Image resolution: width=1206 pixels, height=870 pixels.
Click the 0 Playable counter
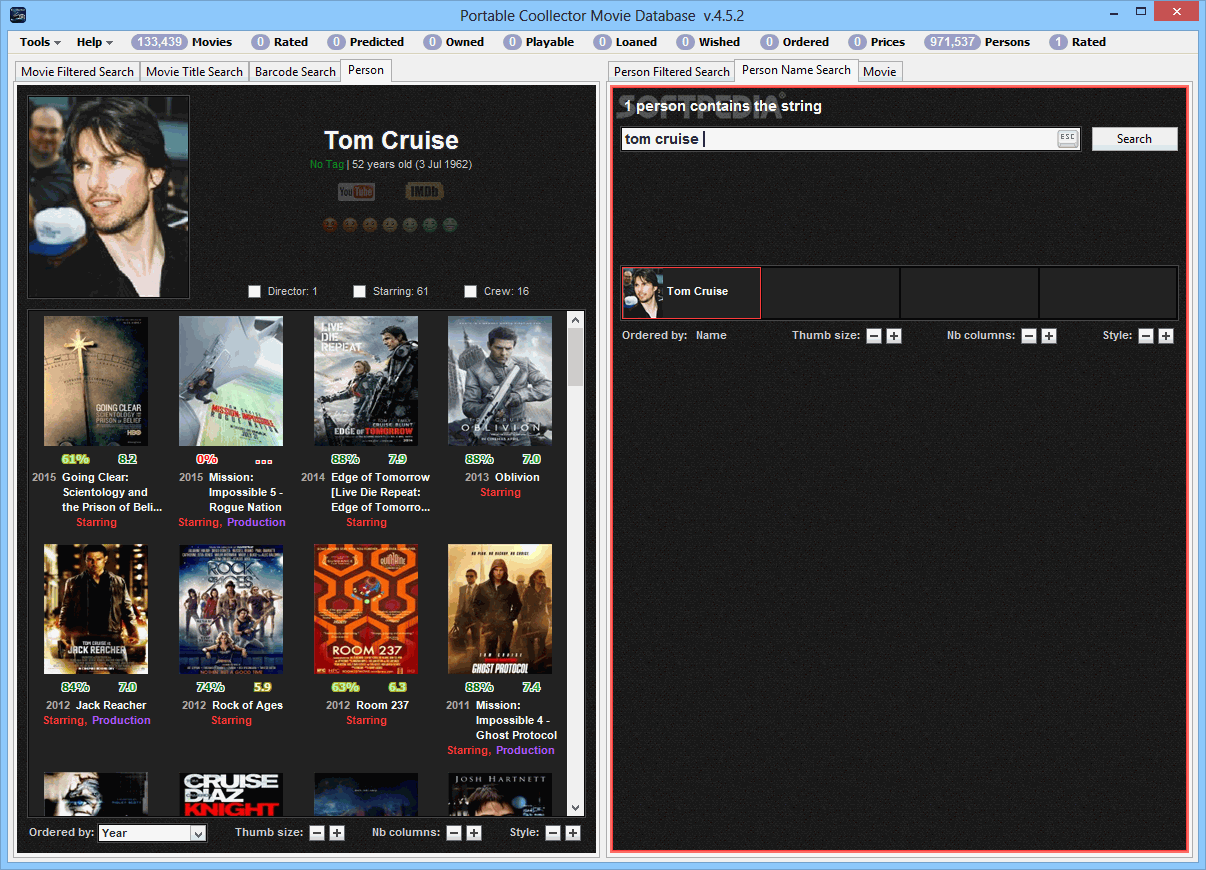click(538, 42)
